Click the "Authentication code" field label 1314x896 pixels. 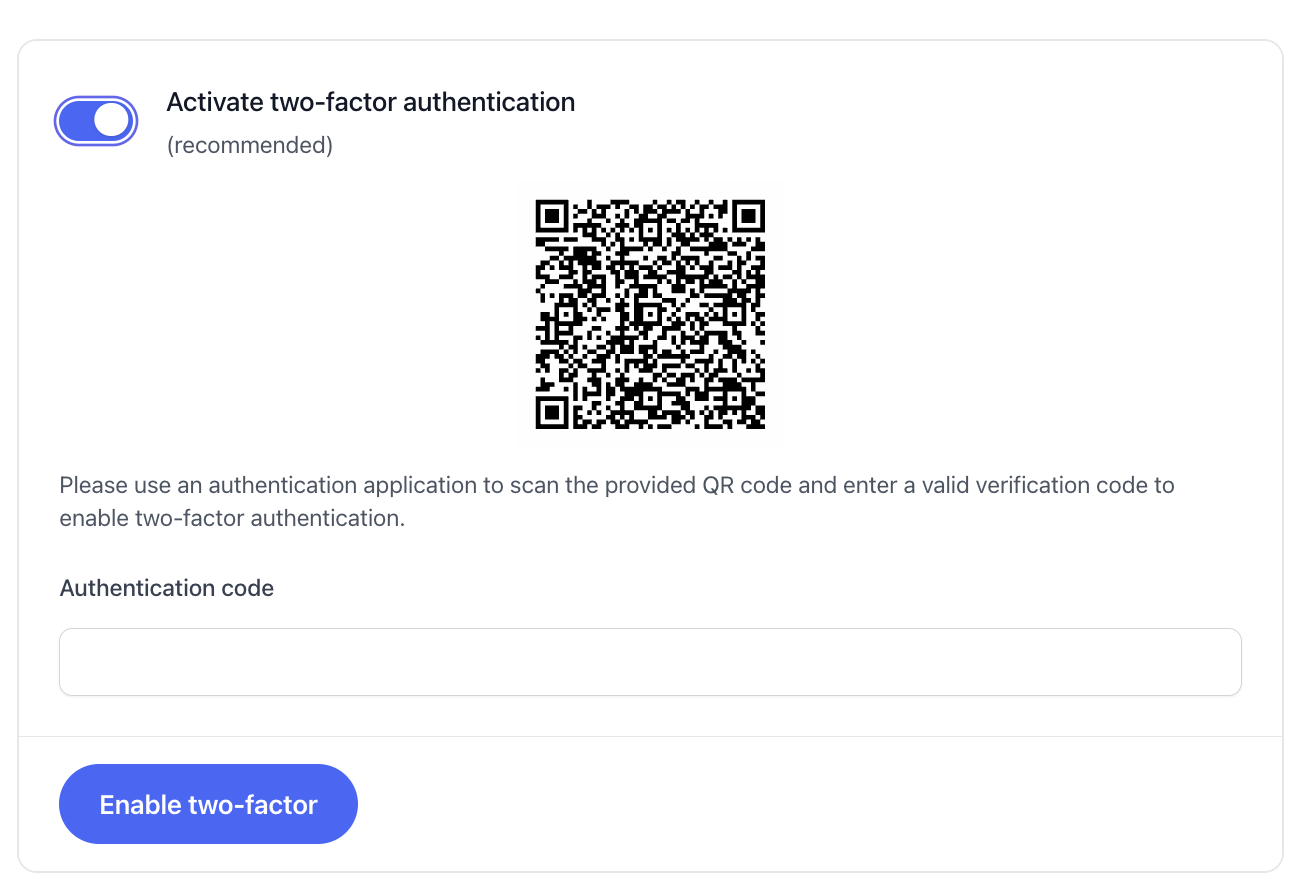pos(166,589)
